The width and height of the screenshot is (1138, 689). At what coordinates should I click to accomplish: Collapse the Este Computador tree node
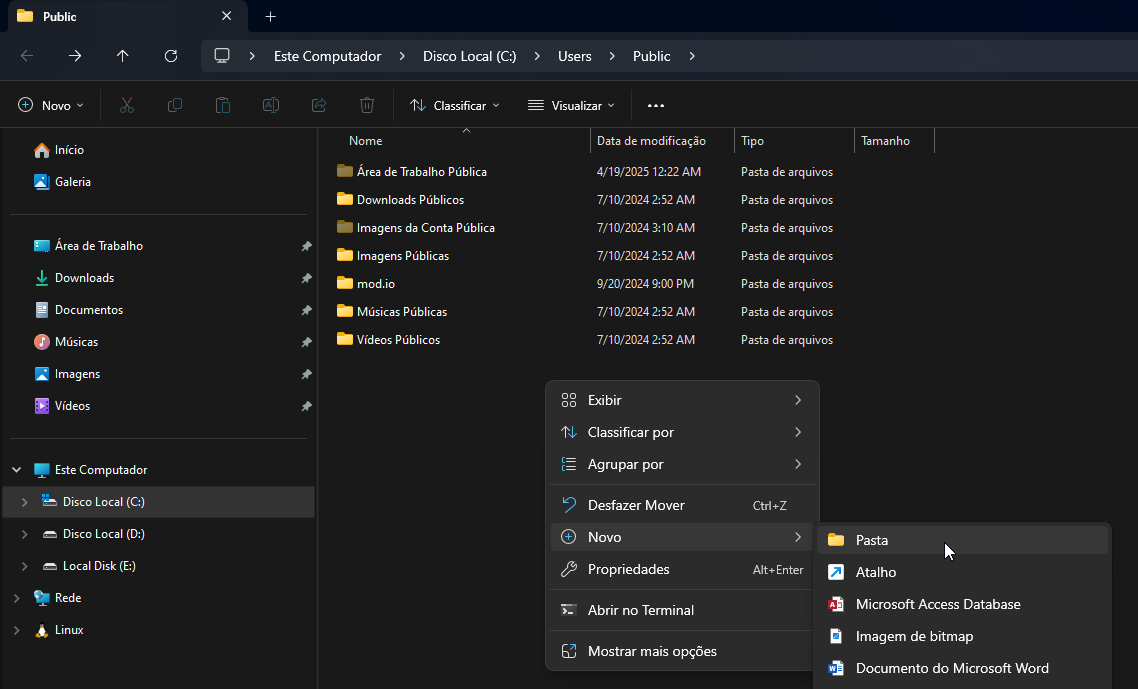click(16, 470)
